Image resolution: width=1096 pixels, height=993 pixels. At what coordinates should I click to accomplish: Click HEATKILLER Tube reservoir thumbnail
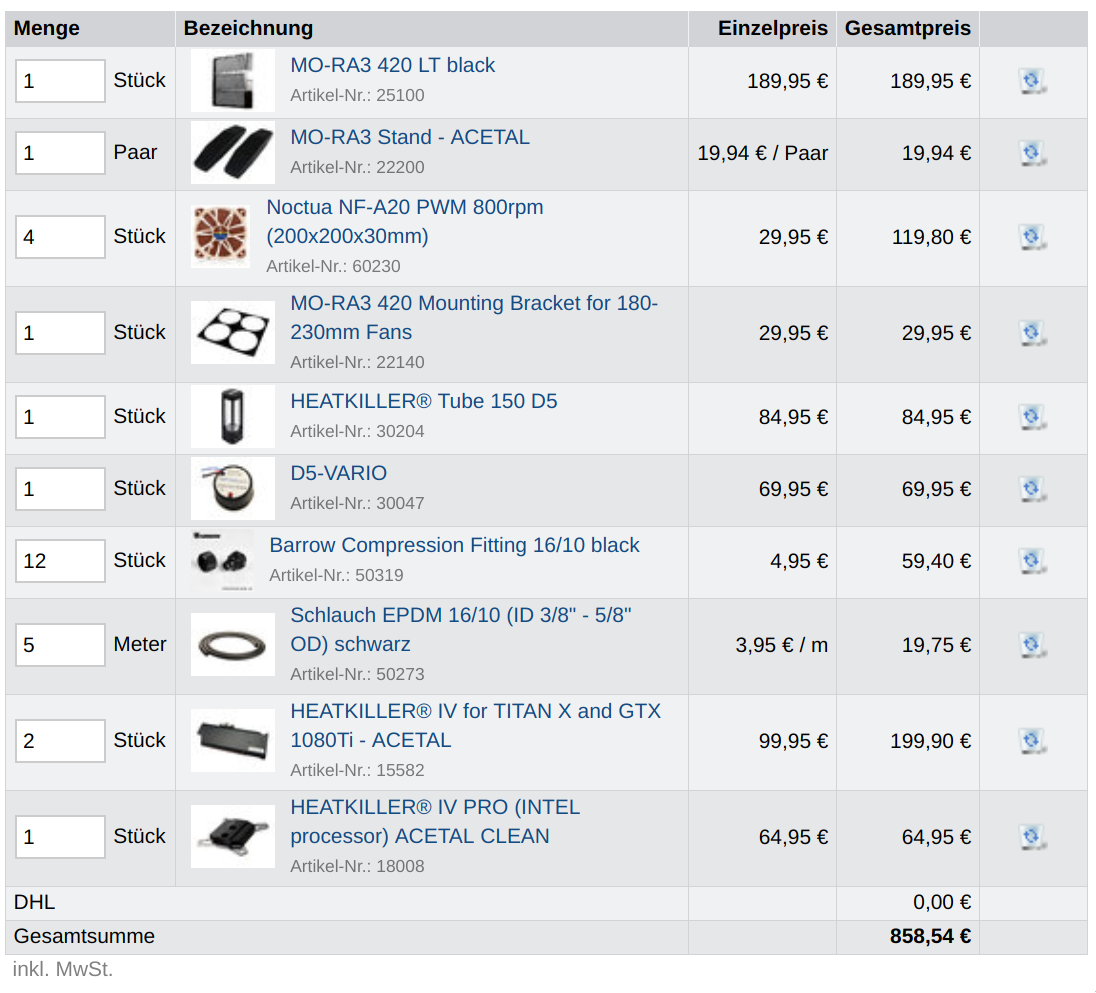pyautogui.click(x=233, y=417)
